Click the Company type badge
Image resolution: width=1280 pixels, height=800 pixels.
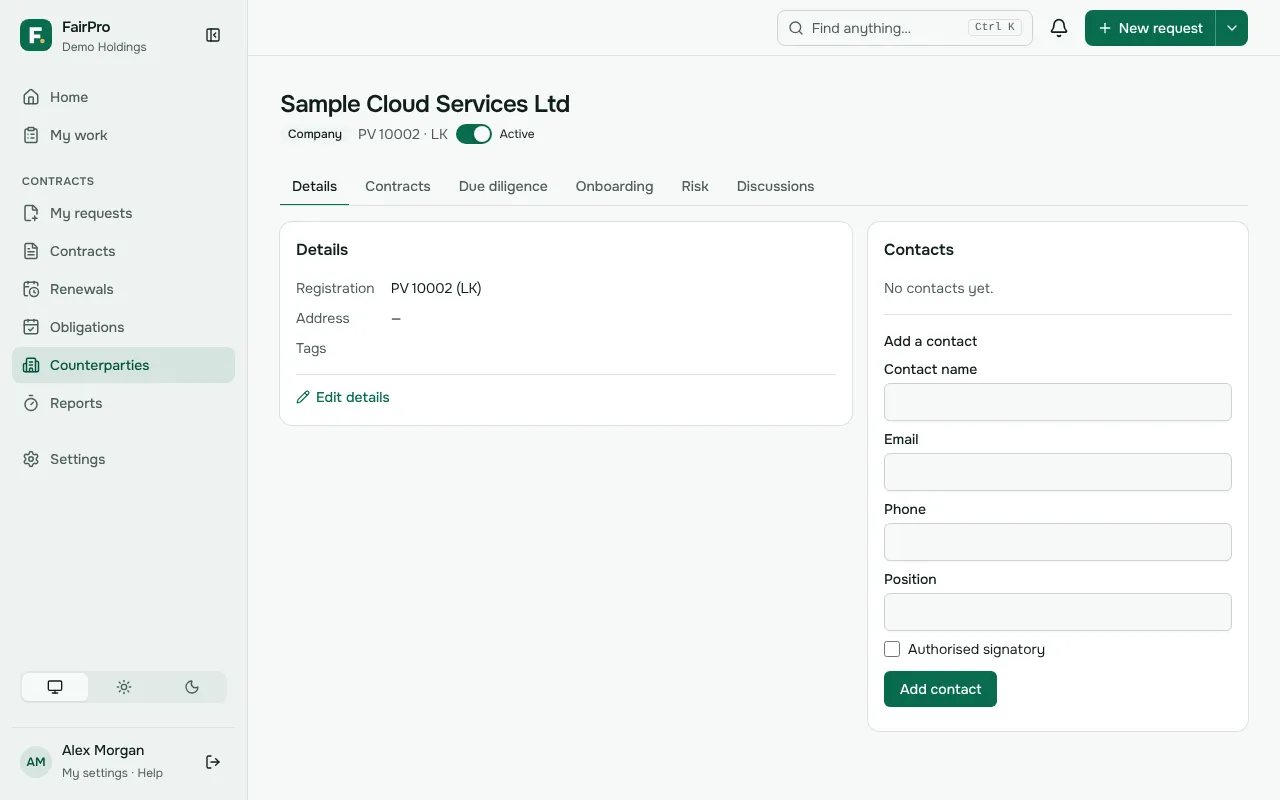(x=315, y=134)
